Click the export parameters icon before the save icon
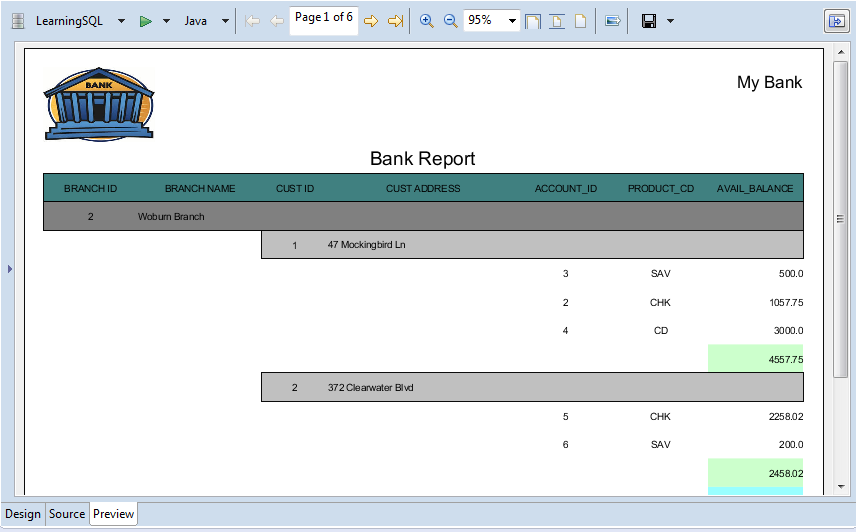The image size is (856, 532). click(613, 21)
